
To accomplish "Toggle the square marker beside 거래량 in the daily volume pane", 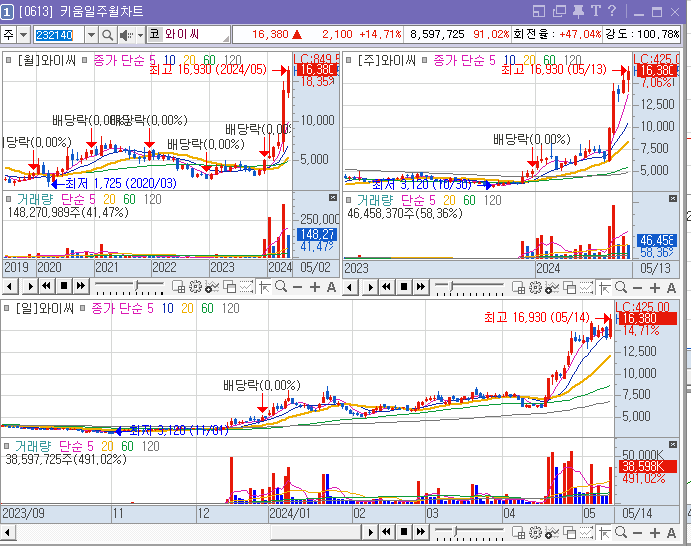I will [7, 446].
